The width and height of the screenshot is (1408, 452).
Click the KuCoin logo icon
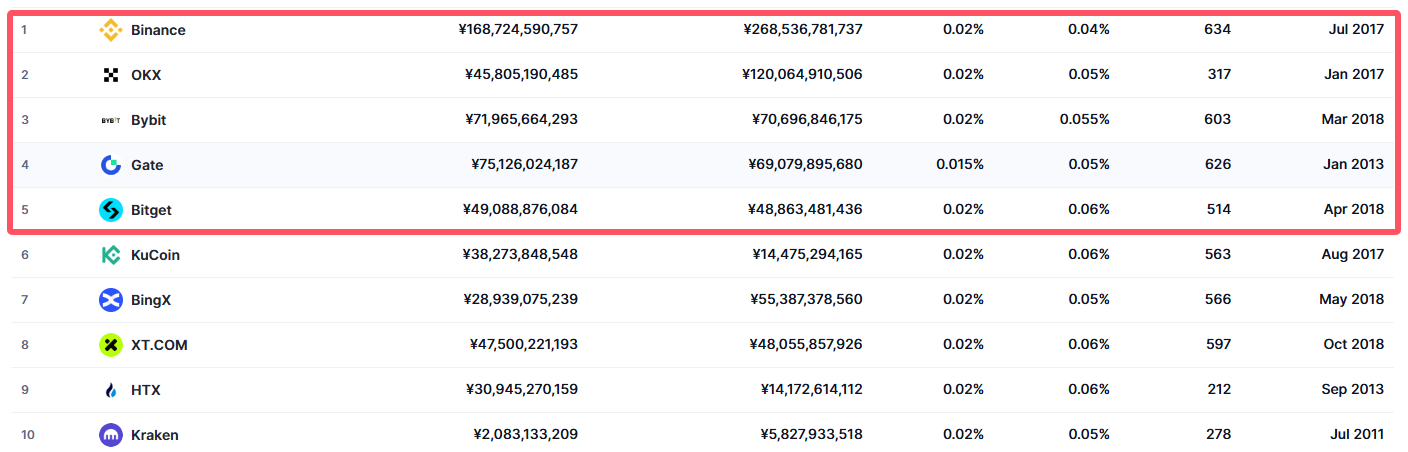pos(111,255)
